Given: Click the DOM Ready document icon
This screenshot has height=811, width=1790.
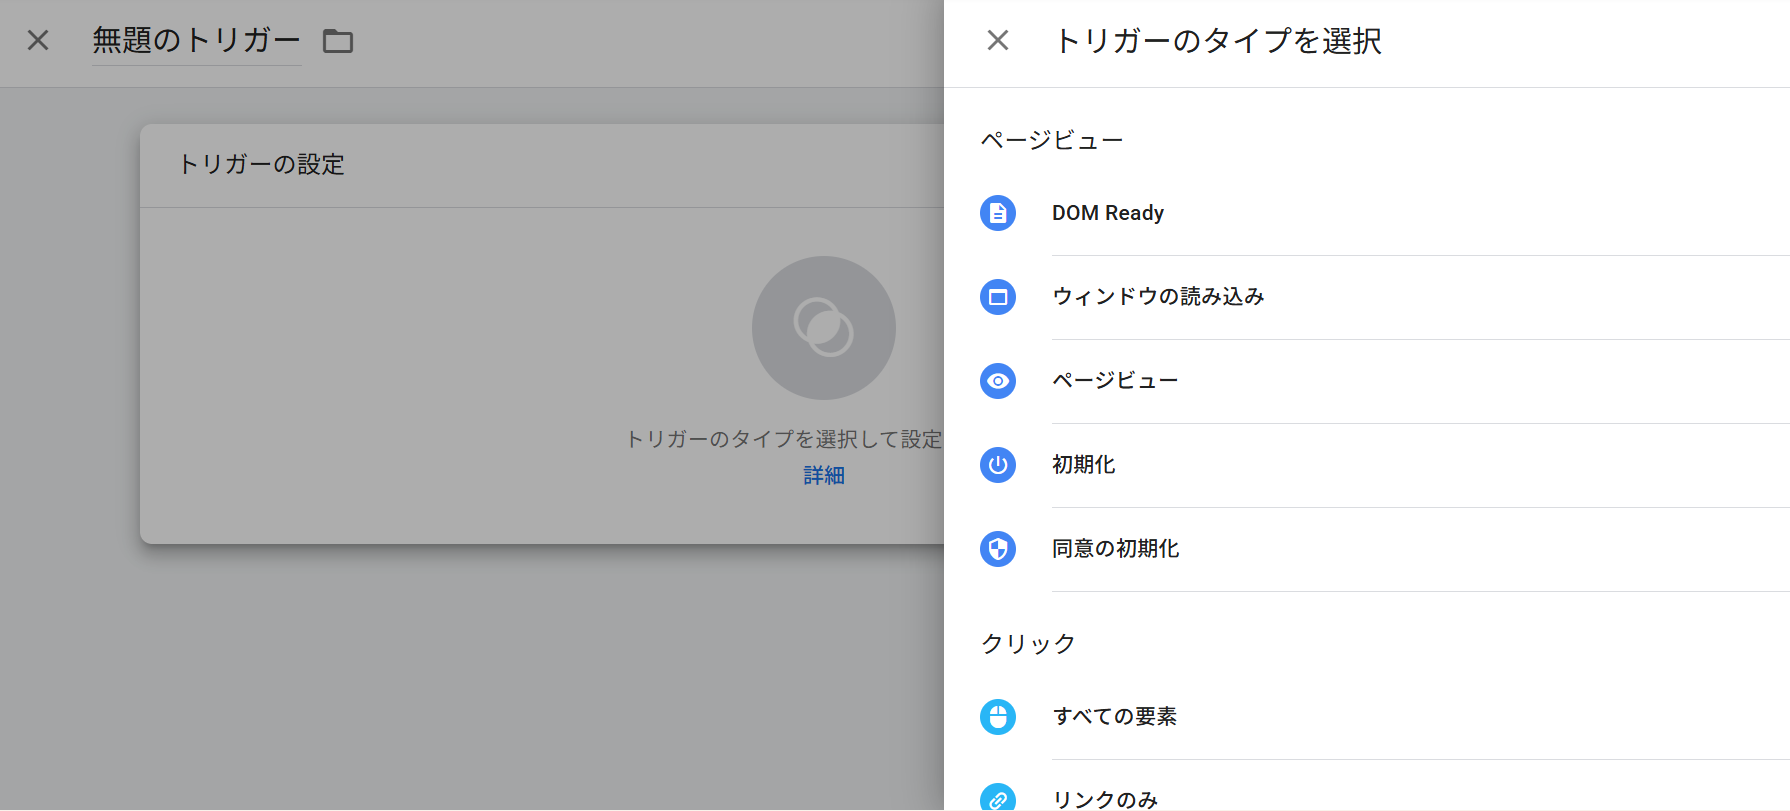Looking at the screenshot, I should pos(997,213).
